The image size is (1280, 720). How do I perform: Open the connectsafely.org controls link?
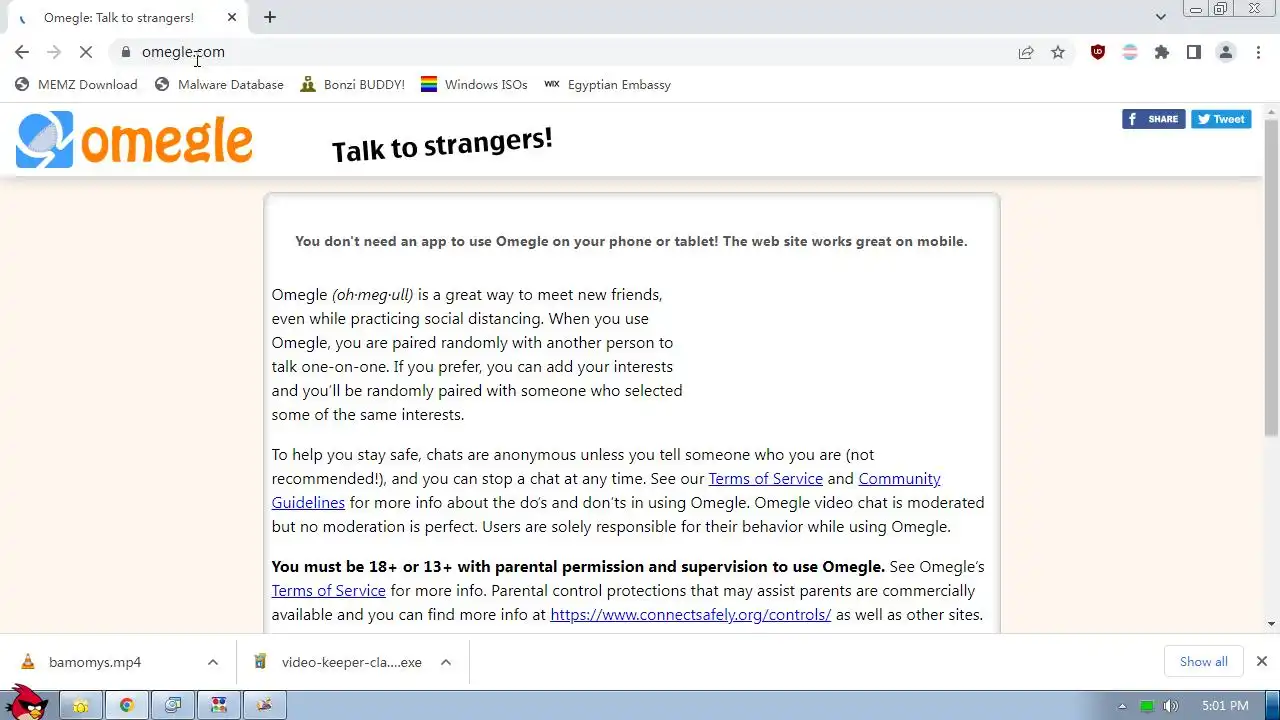[x=690, y=615]
